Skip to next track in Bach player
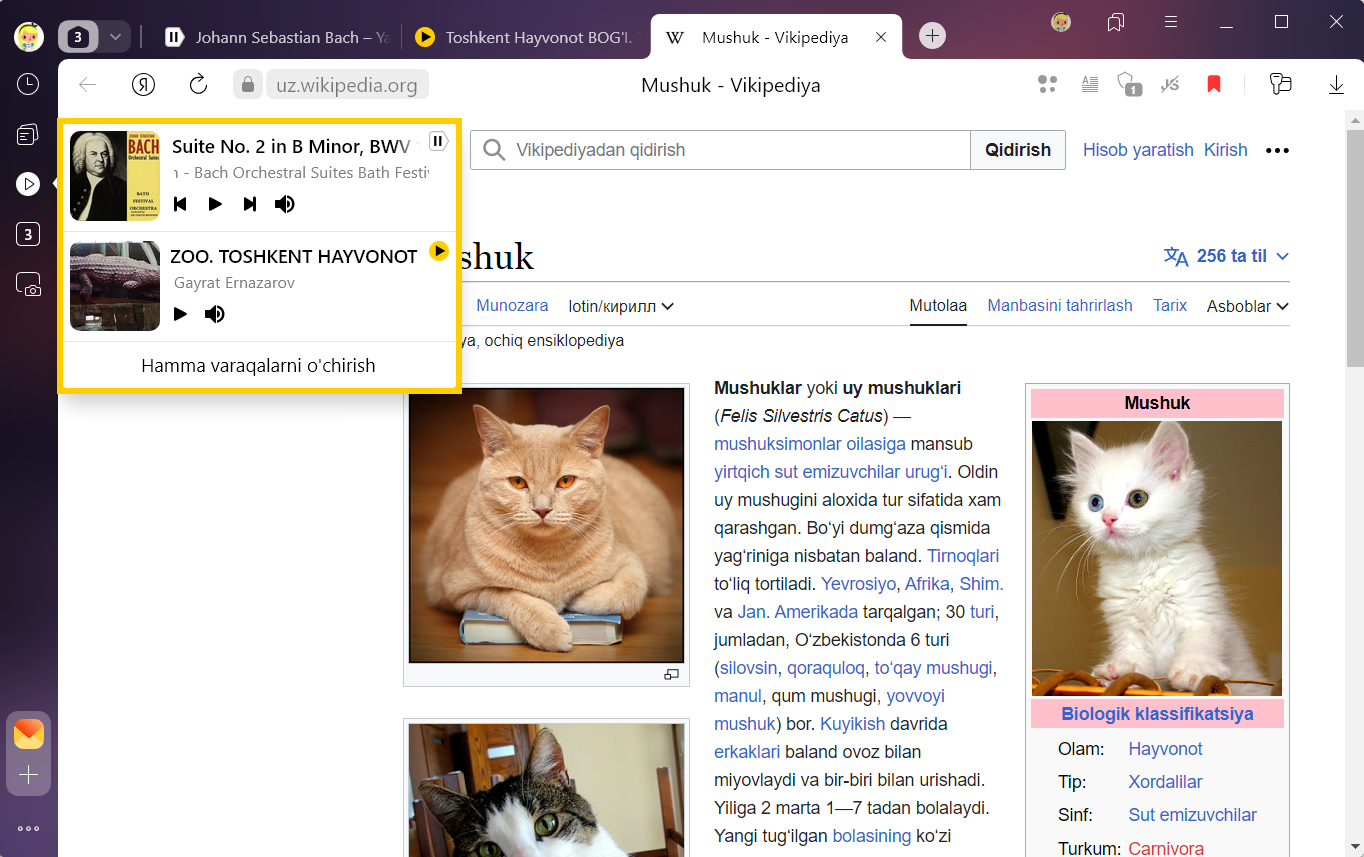The image size is (1364, 857). 250,204
